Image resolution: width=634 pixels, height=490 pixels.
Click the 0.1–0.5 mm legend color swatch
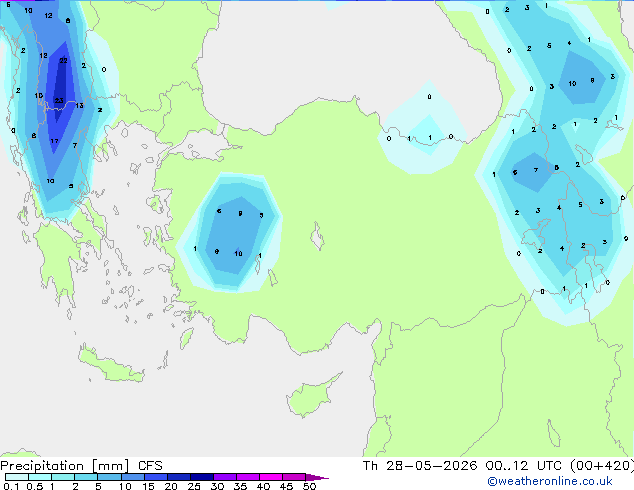[x=17, y=477]
